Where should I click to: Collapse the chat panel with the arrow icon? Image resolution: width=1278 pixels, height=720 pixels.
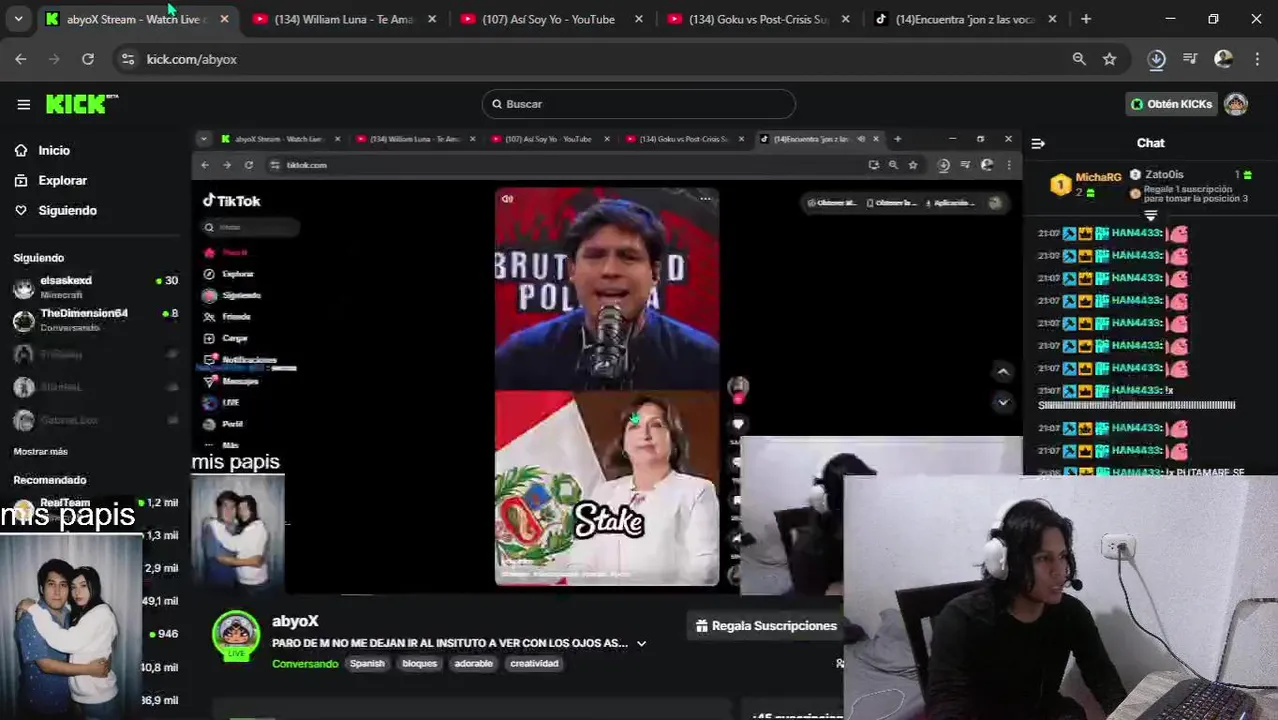tap(1038, 143)
